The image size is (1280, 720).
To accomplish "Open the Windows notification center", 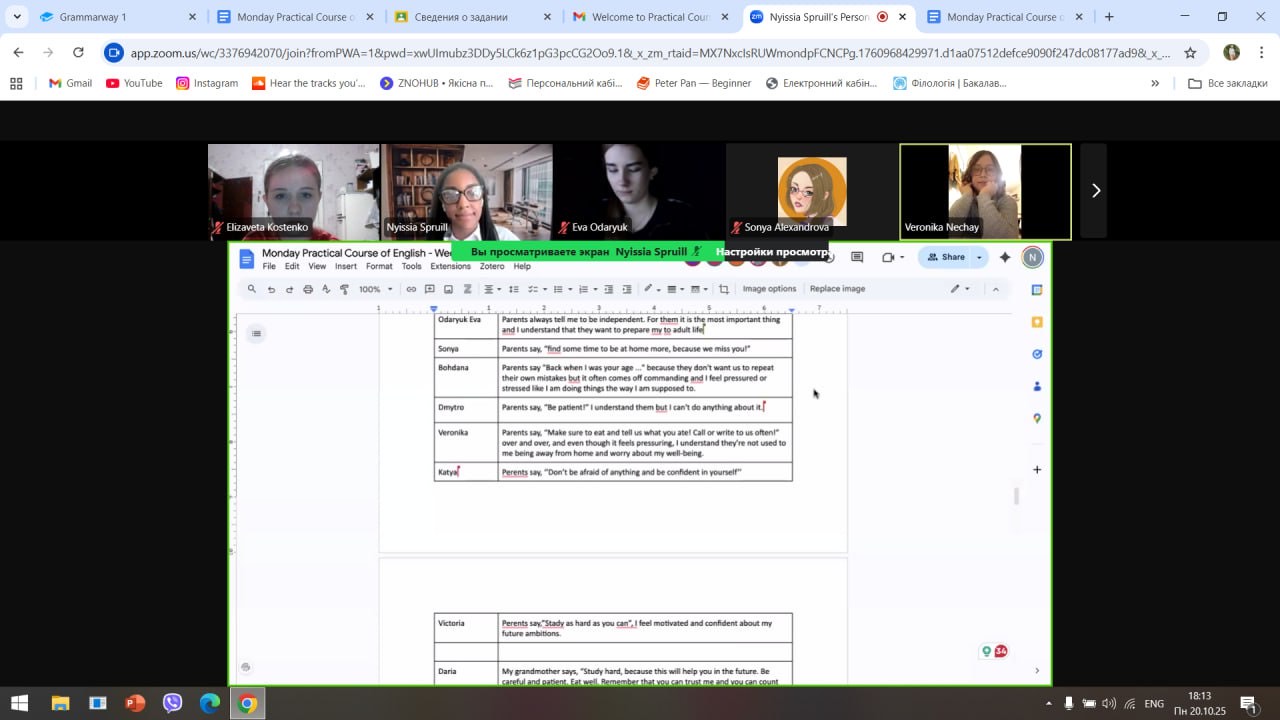I will tap(1247, 703).
